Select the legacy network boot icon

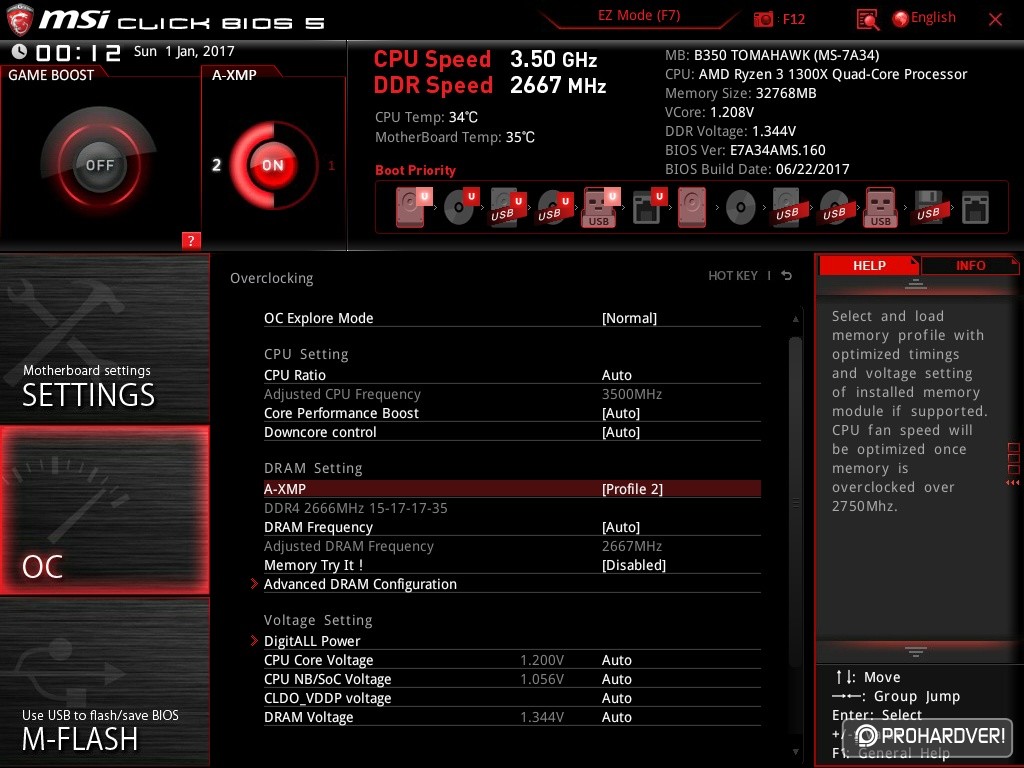click(975, 207)
